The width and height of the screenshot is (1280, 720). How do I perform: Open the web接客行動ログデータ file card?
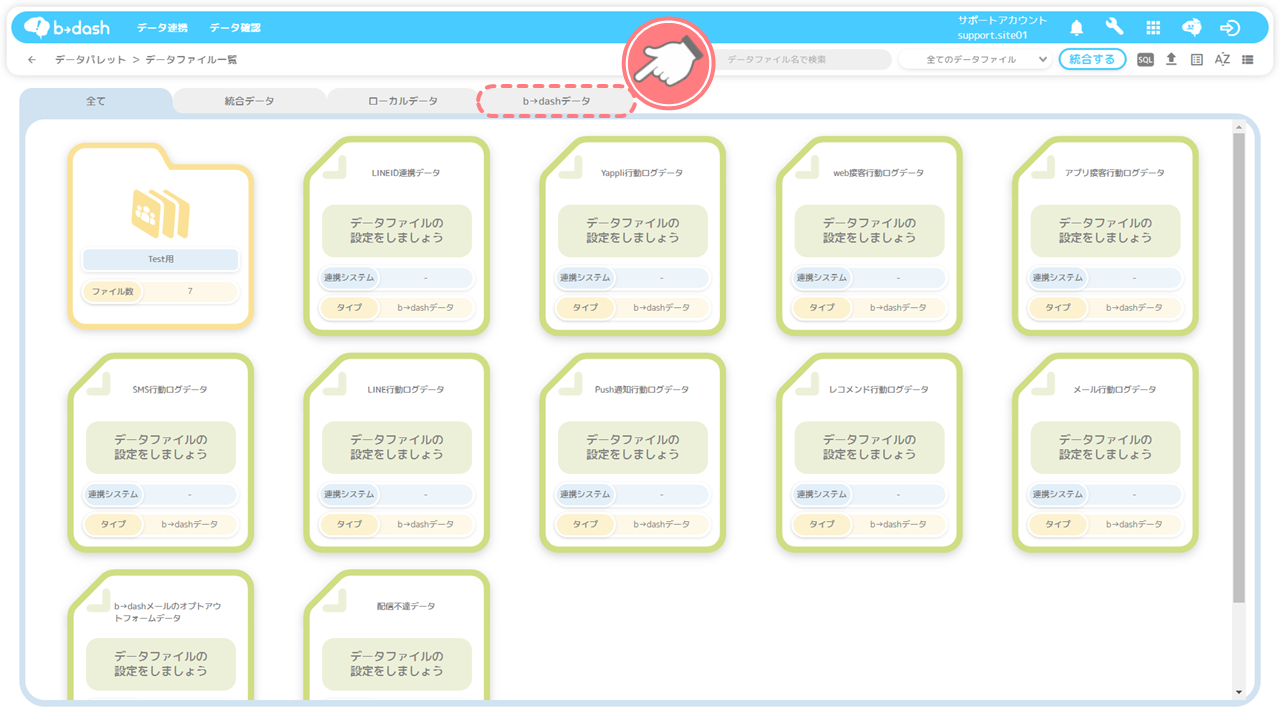coord(869,235)
